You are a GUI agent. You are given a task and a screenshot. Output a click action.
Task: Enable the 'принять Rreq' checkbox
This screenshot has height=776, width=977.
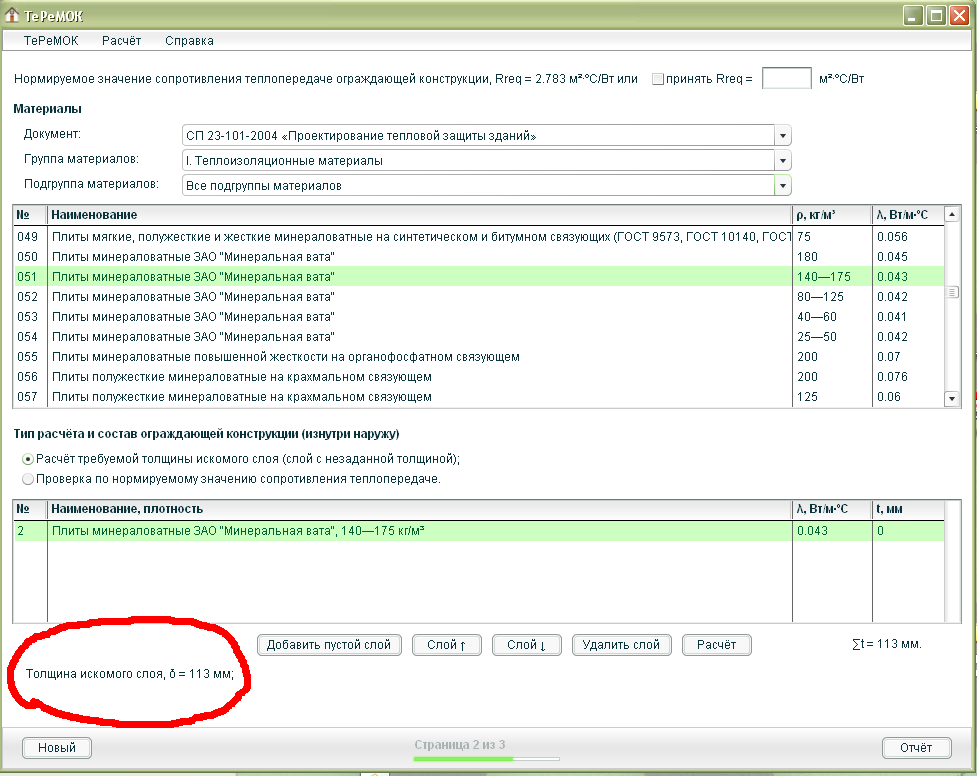658,79
